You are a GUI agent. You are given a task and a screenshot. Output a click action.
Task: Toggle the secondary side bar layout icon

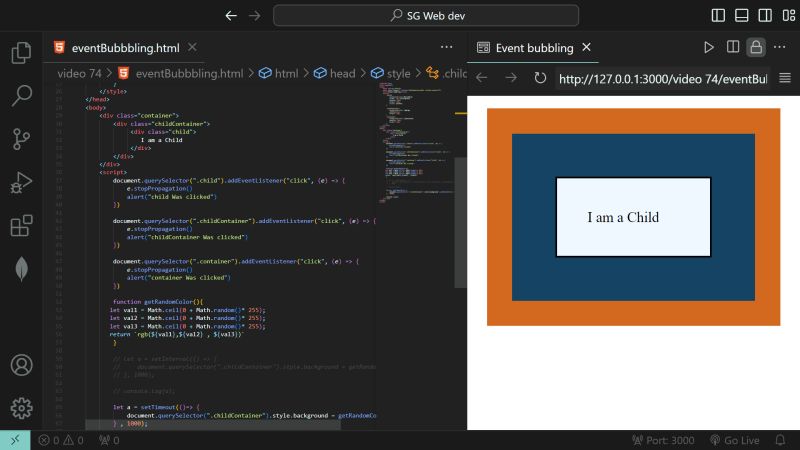[765, 15]
